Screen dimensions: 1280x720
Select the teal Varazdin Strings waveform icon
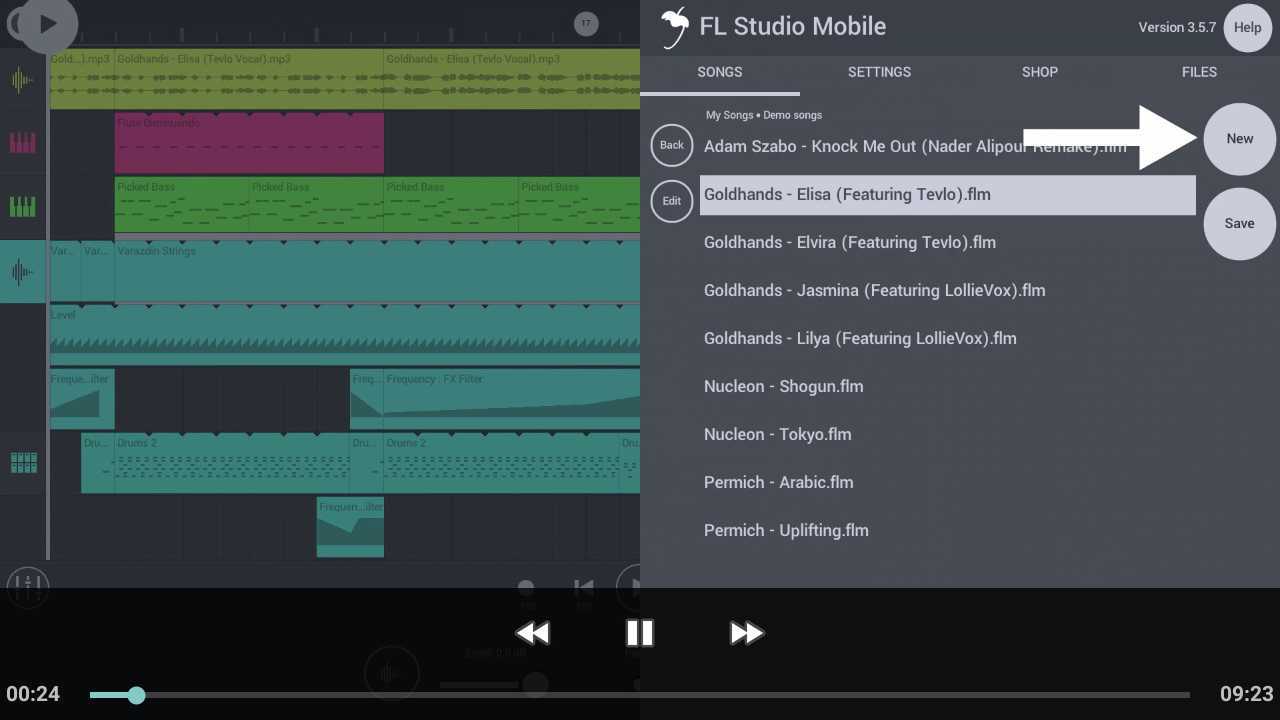(22, 271)
